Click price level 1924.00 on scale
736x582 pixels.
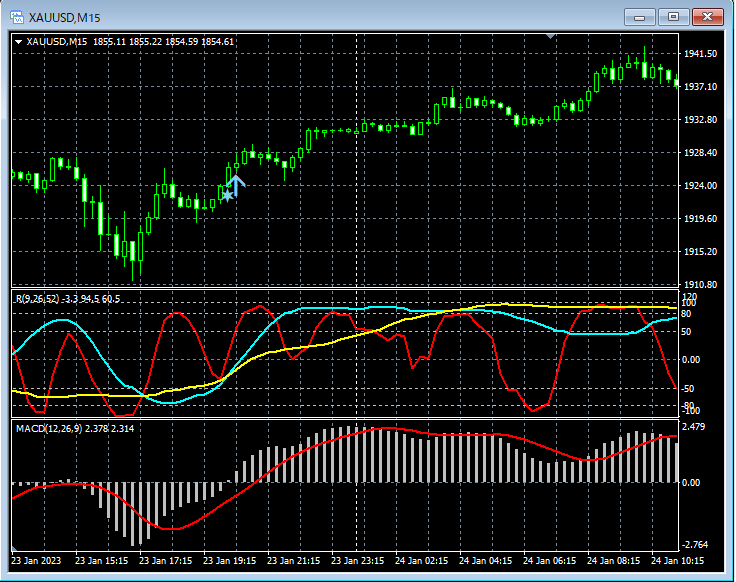(x=700, y=186)
